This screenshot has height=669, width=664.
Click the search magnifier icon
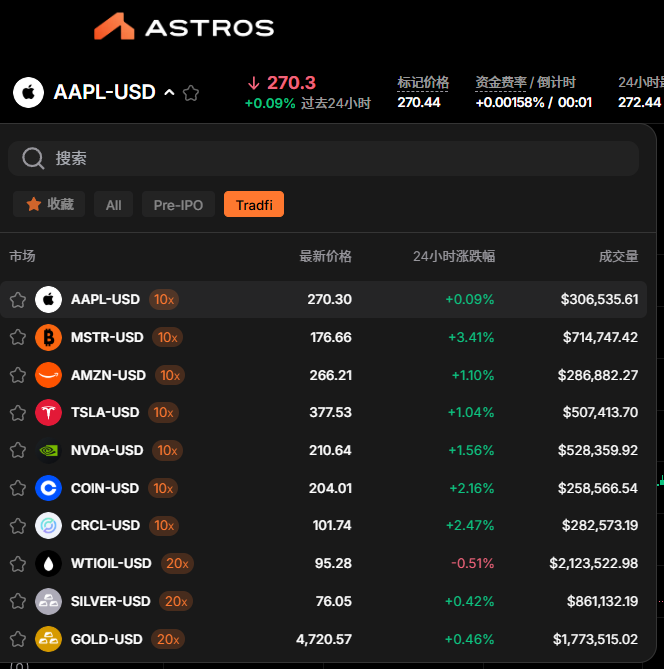point(33,159)
